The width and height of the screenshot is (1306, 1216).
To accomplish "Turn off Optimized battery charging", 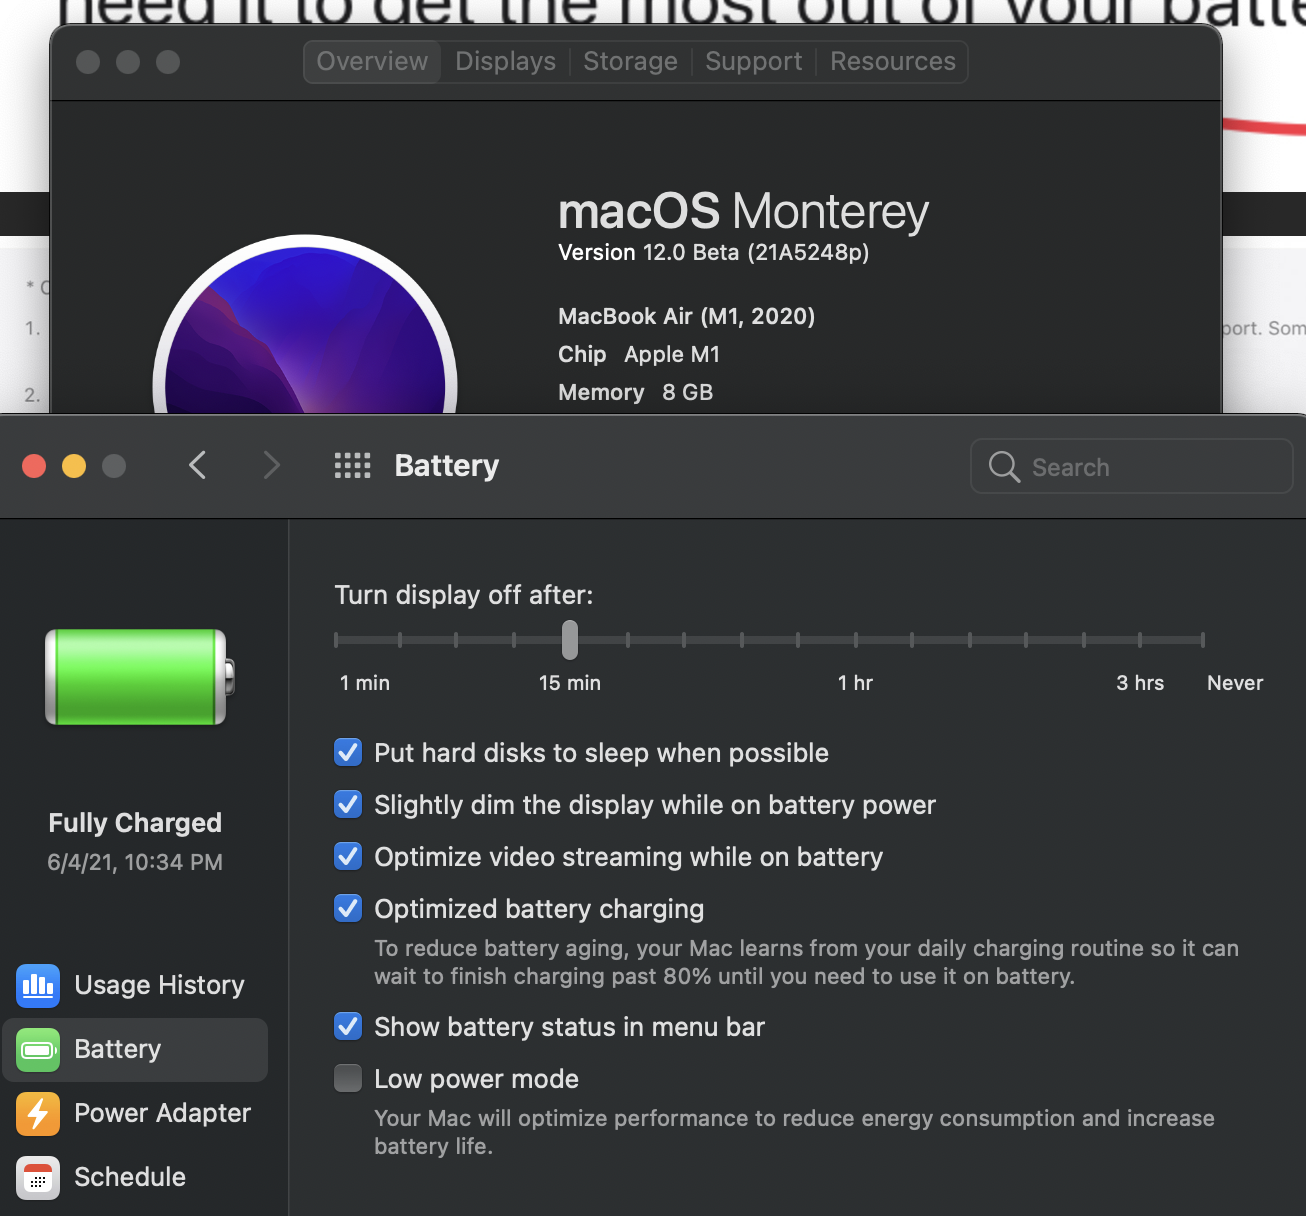I will [348, 908].
